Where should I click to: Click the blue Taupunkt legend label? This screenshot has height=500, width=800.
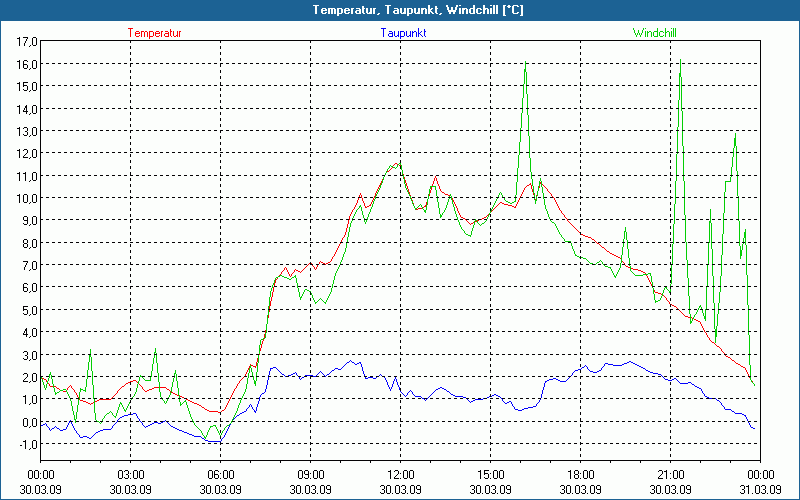(x=403, y=33)
